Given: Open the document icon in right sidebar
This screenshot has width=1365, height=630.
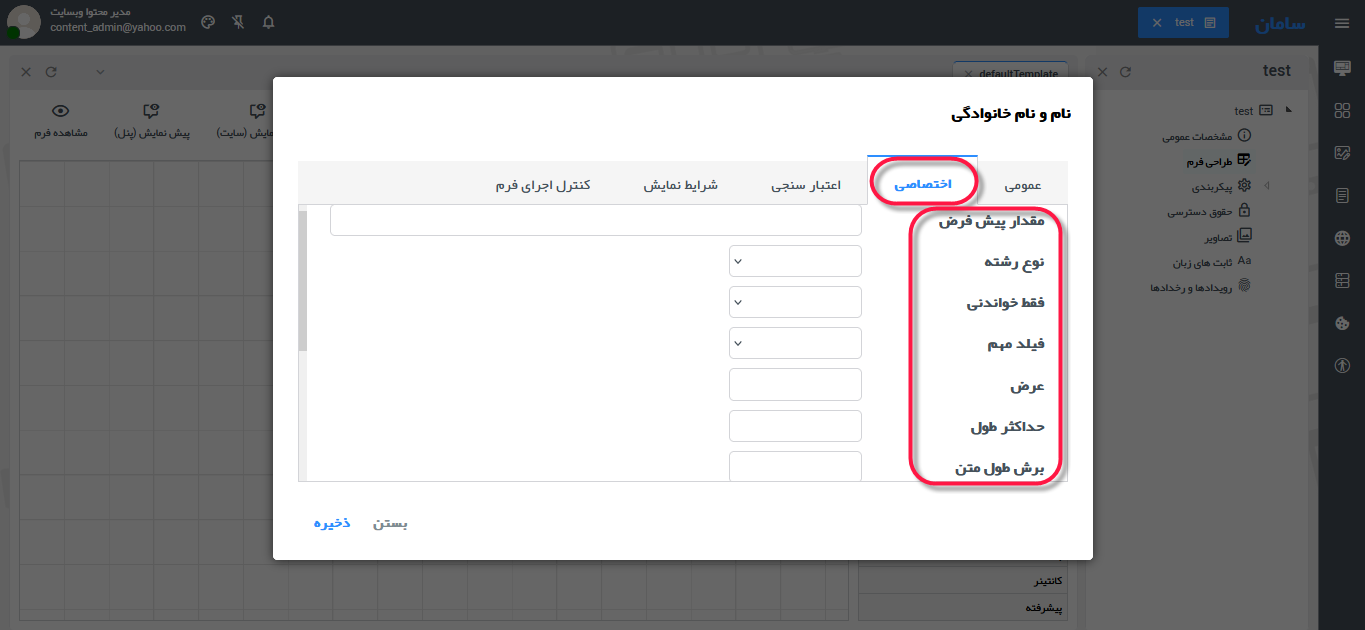Looking at the screenshot, I should point(1342,196).
